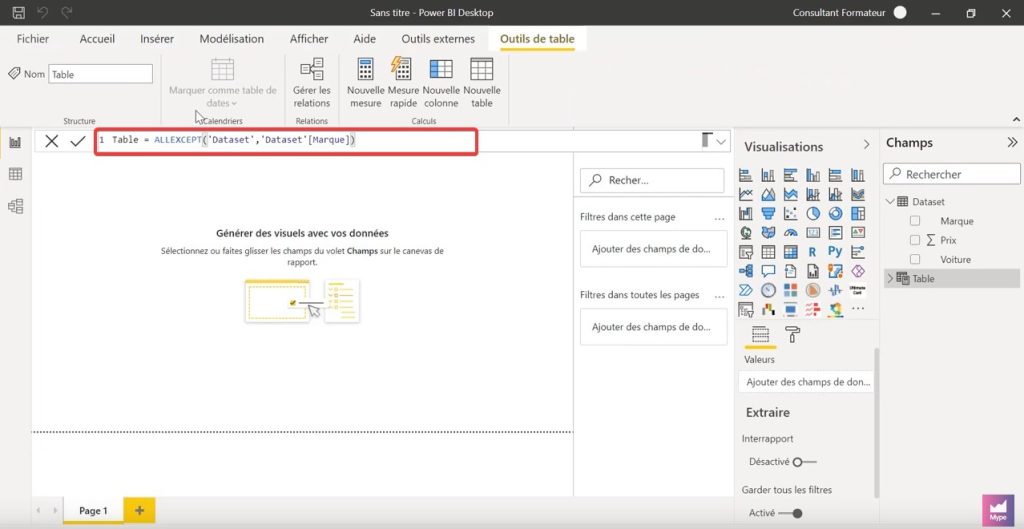Viewport: 1024px width, 529px height.
Task: Expand the formula bar with chevron
Action: point(722,141)
